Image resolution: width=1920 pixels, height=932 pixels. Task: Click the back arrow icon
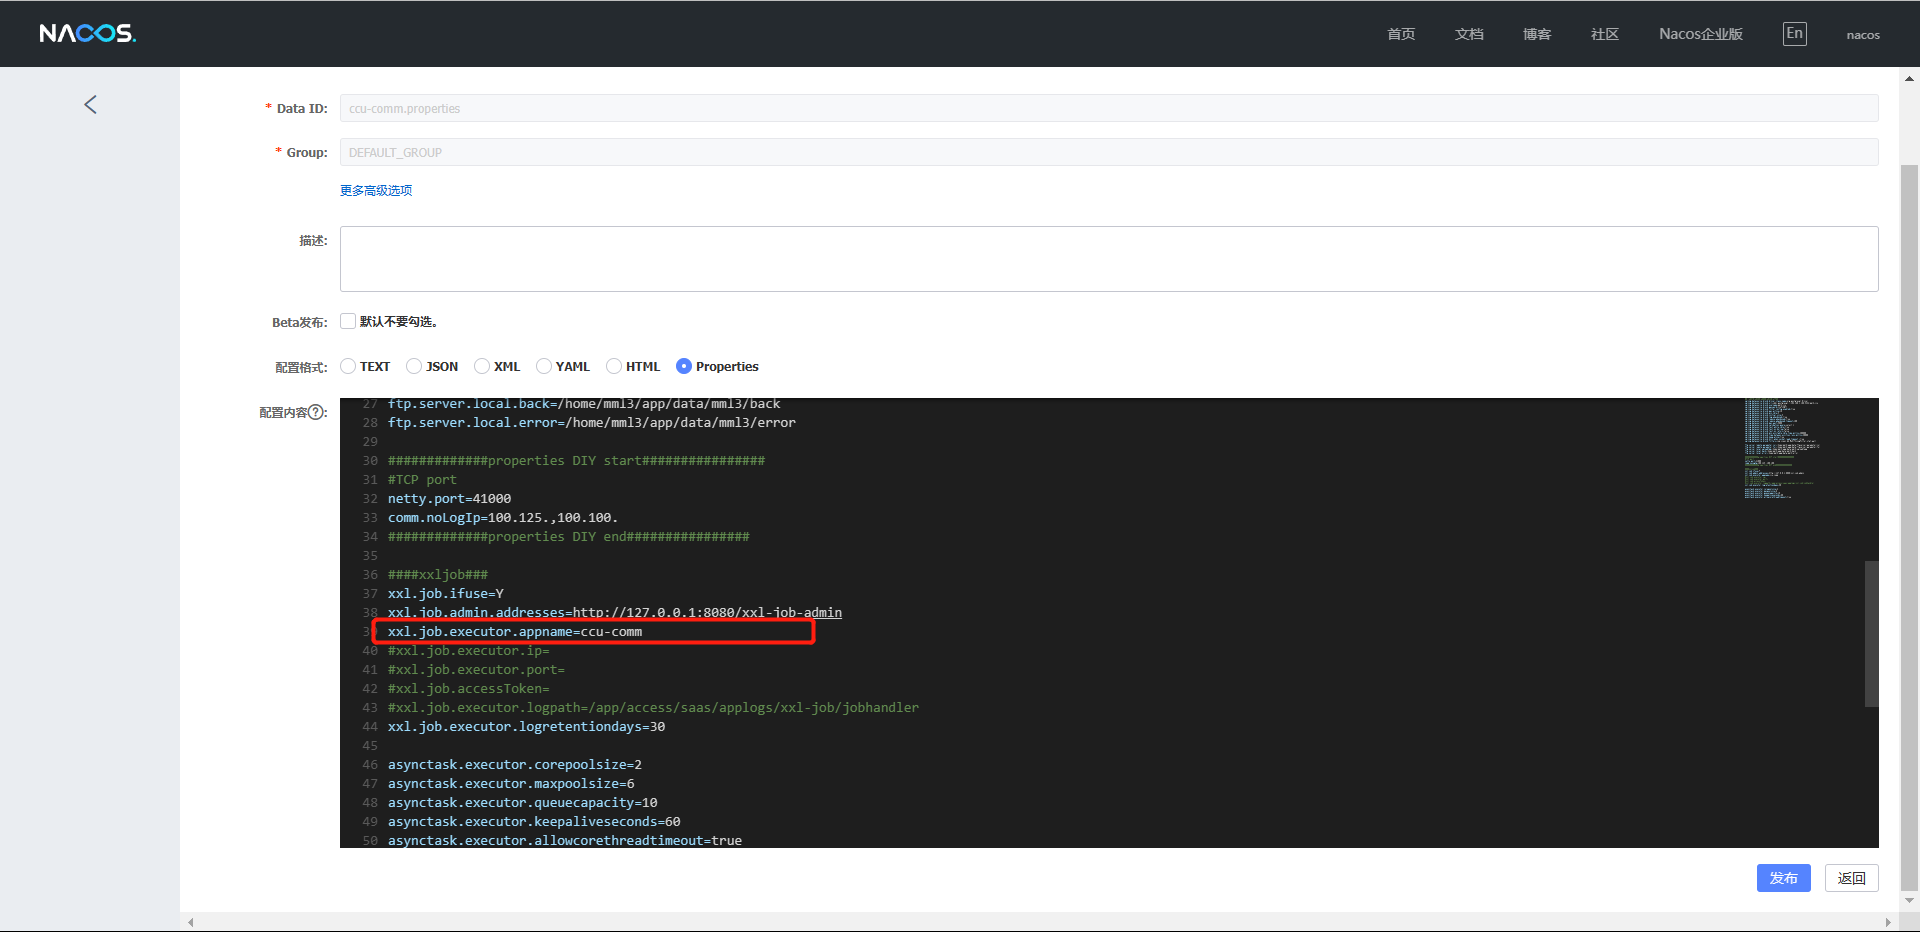(90, 105)
